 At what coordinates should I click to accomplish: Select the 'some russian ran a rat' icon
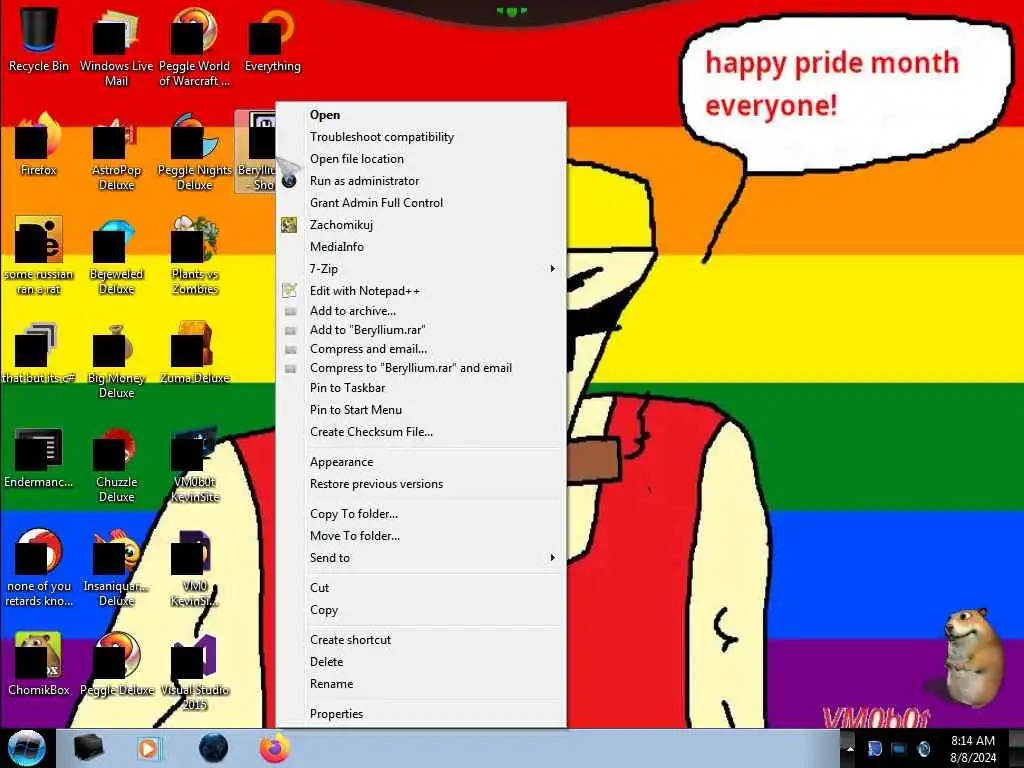point(39,256)
